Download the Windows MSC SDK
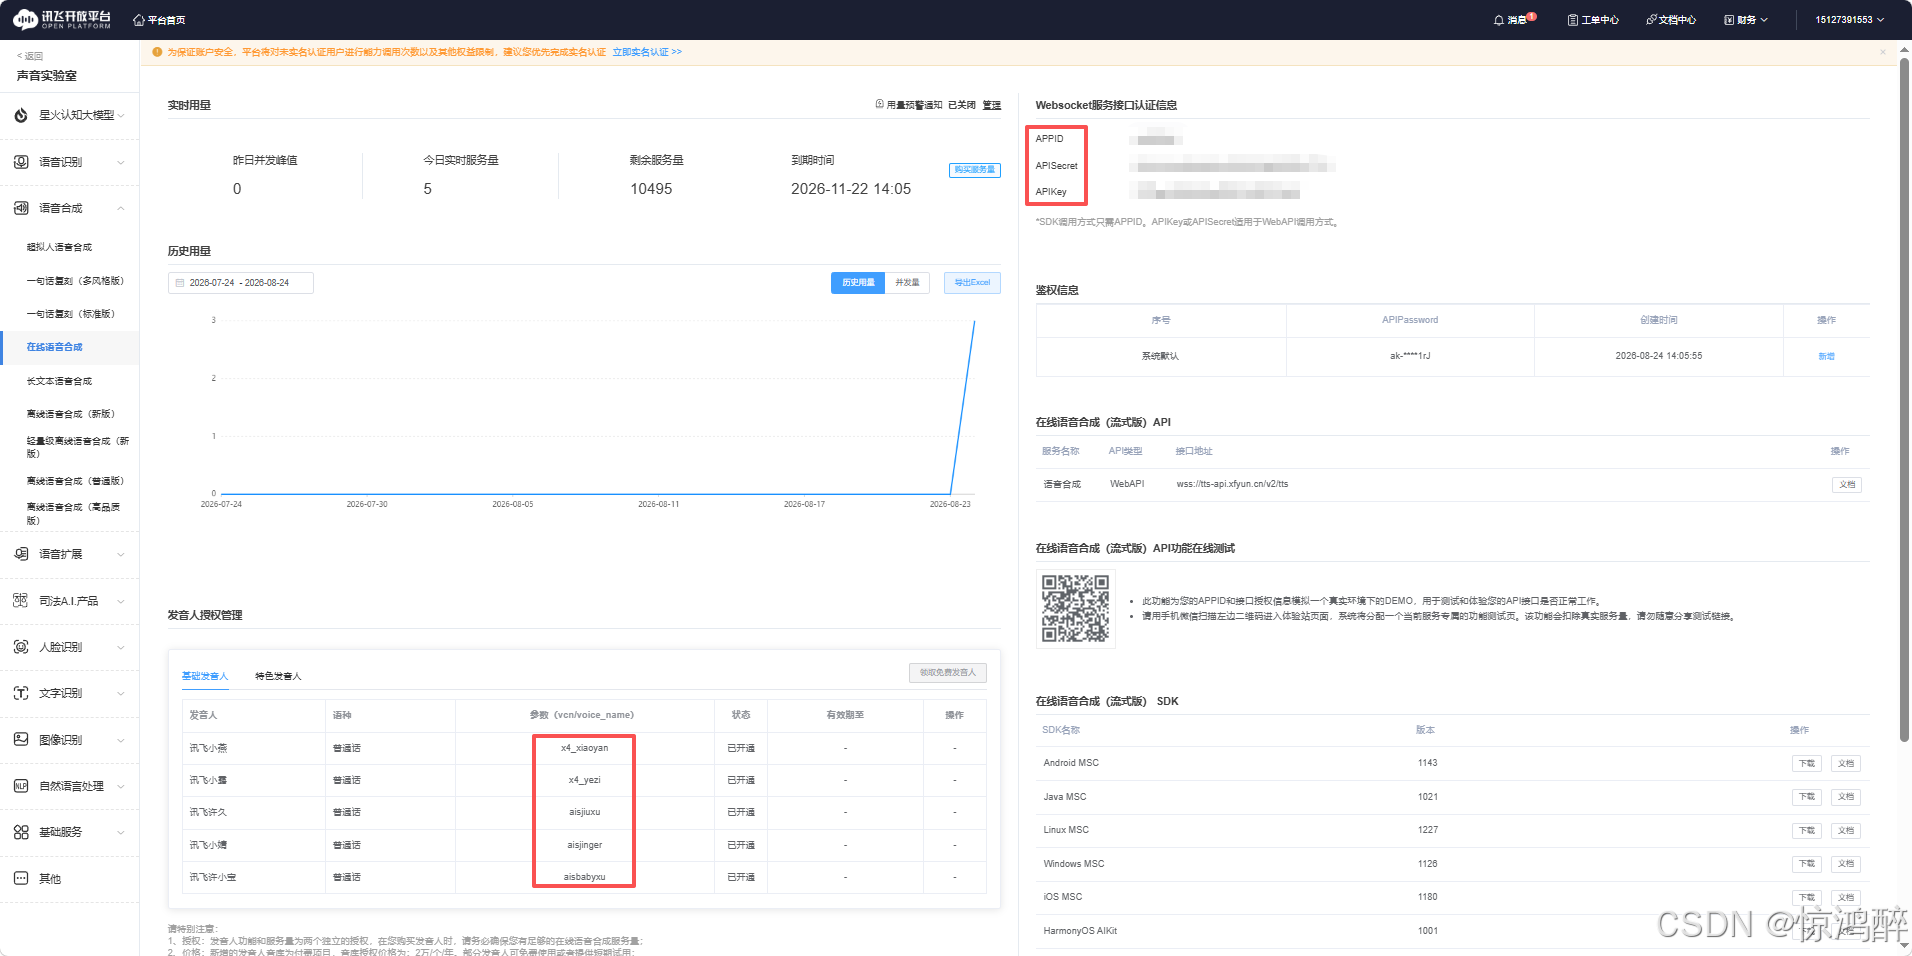 tap(1806, 864)
